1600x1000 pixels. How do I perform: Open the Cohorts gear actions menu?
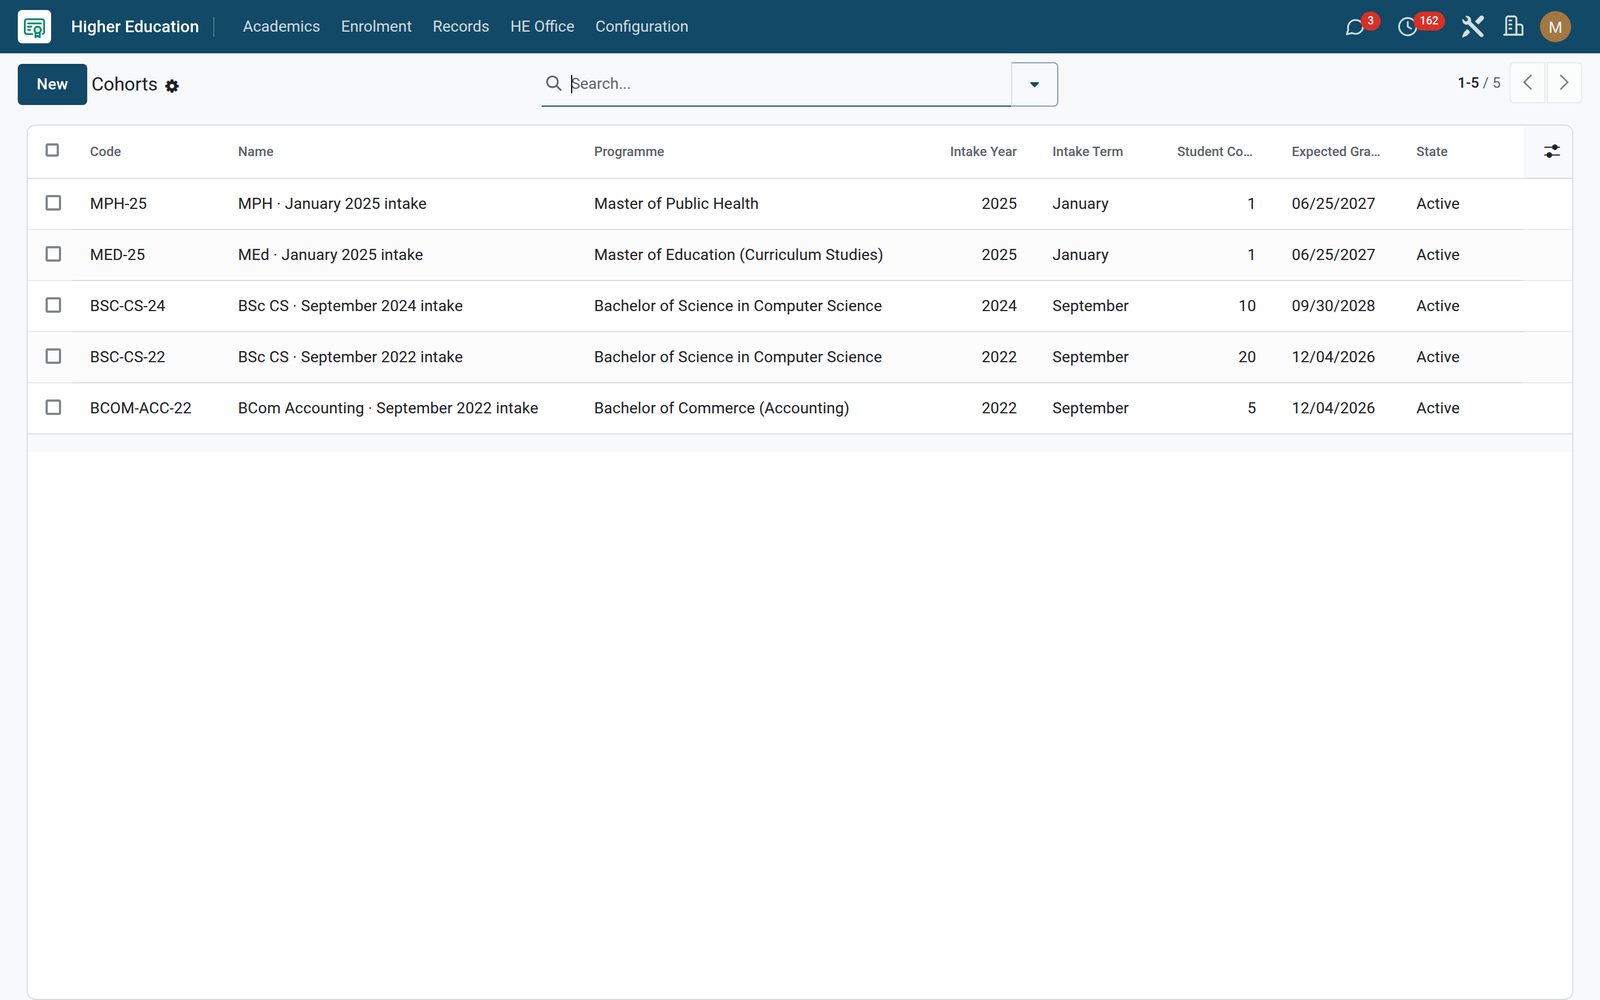[x=172, y=86]
